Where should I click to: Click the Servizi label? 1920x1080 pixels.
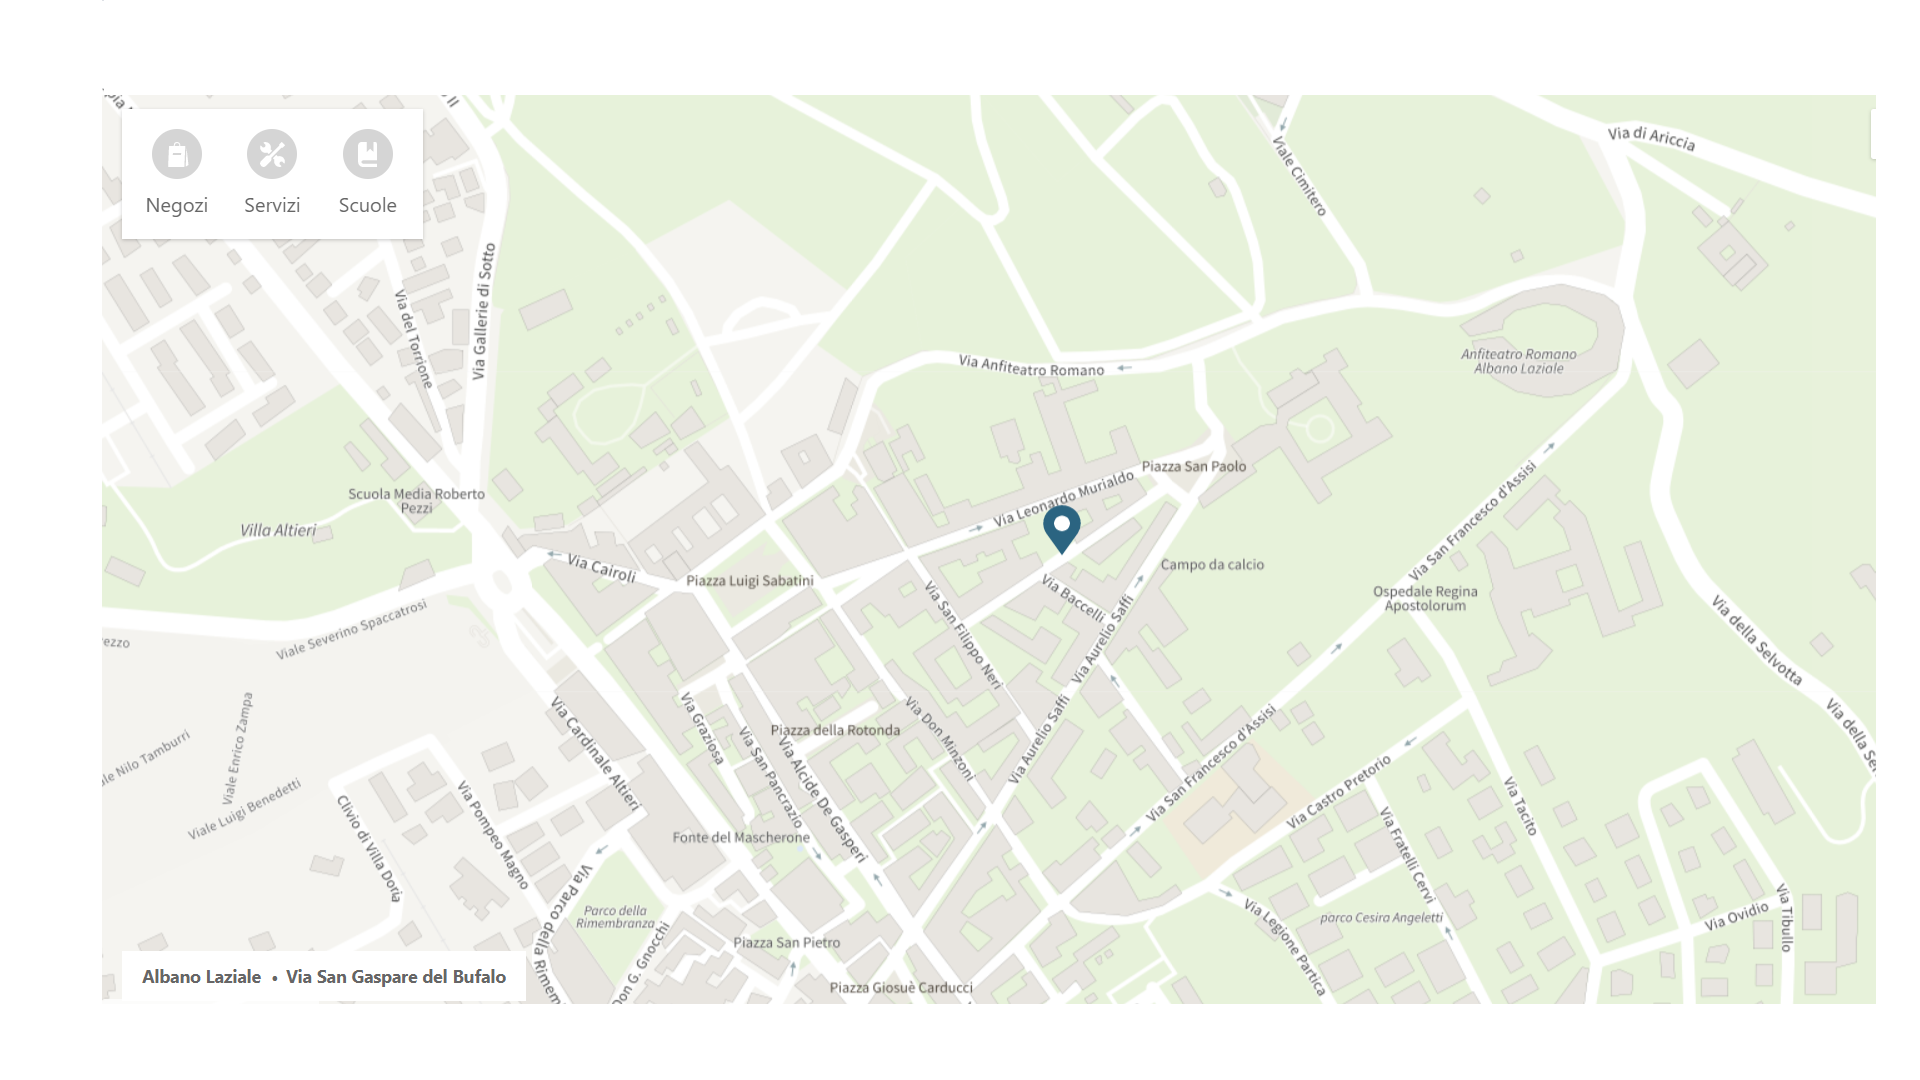272,205
